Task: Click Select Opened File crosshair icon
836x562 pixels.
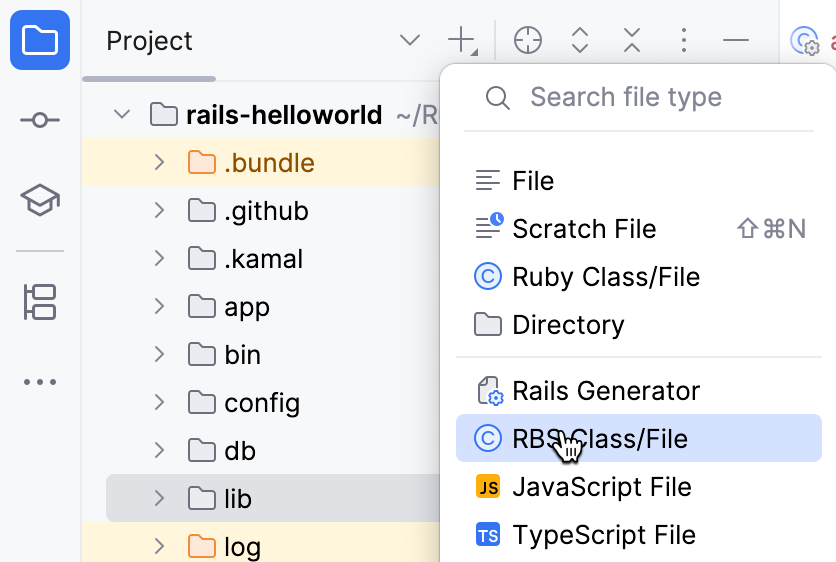Action: point(527,41)
